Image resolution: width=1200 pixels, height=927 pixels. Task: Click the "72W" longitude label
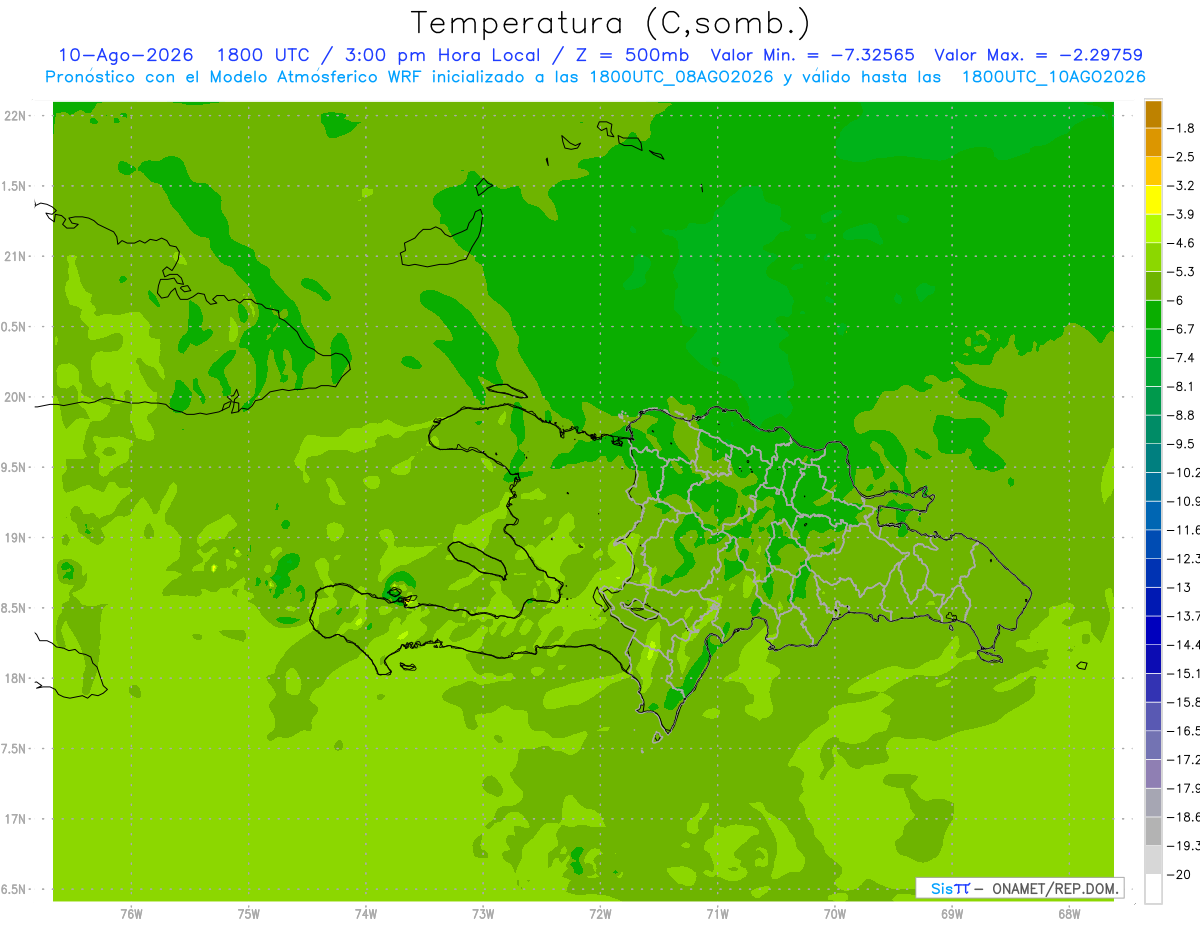pos(600,914)
